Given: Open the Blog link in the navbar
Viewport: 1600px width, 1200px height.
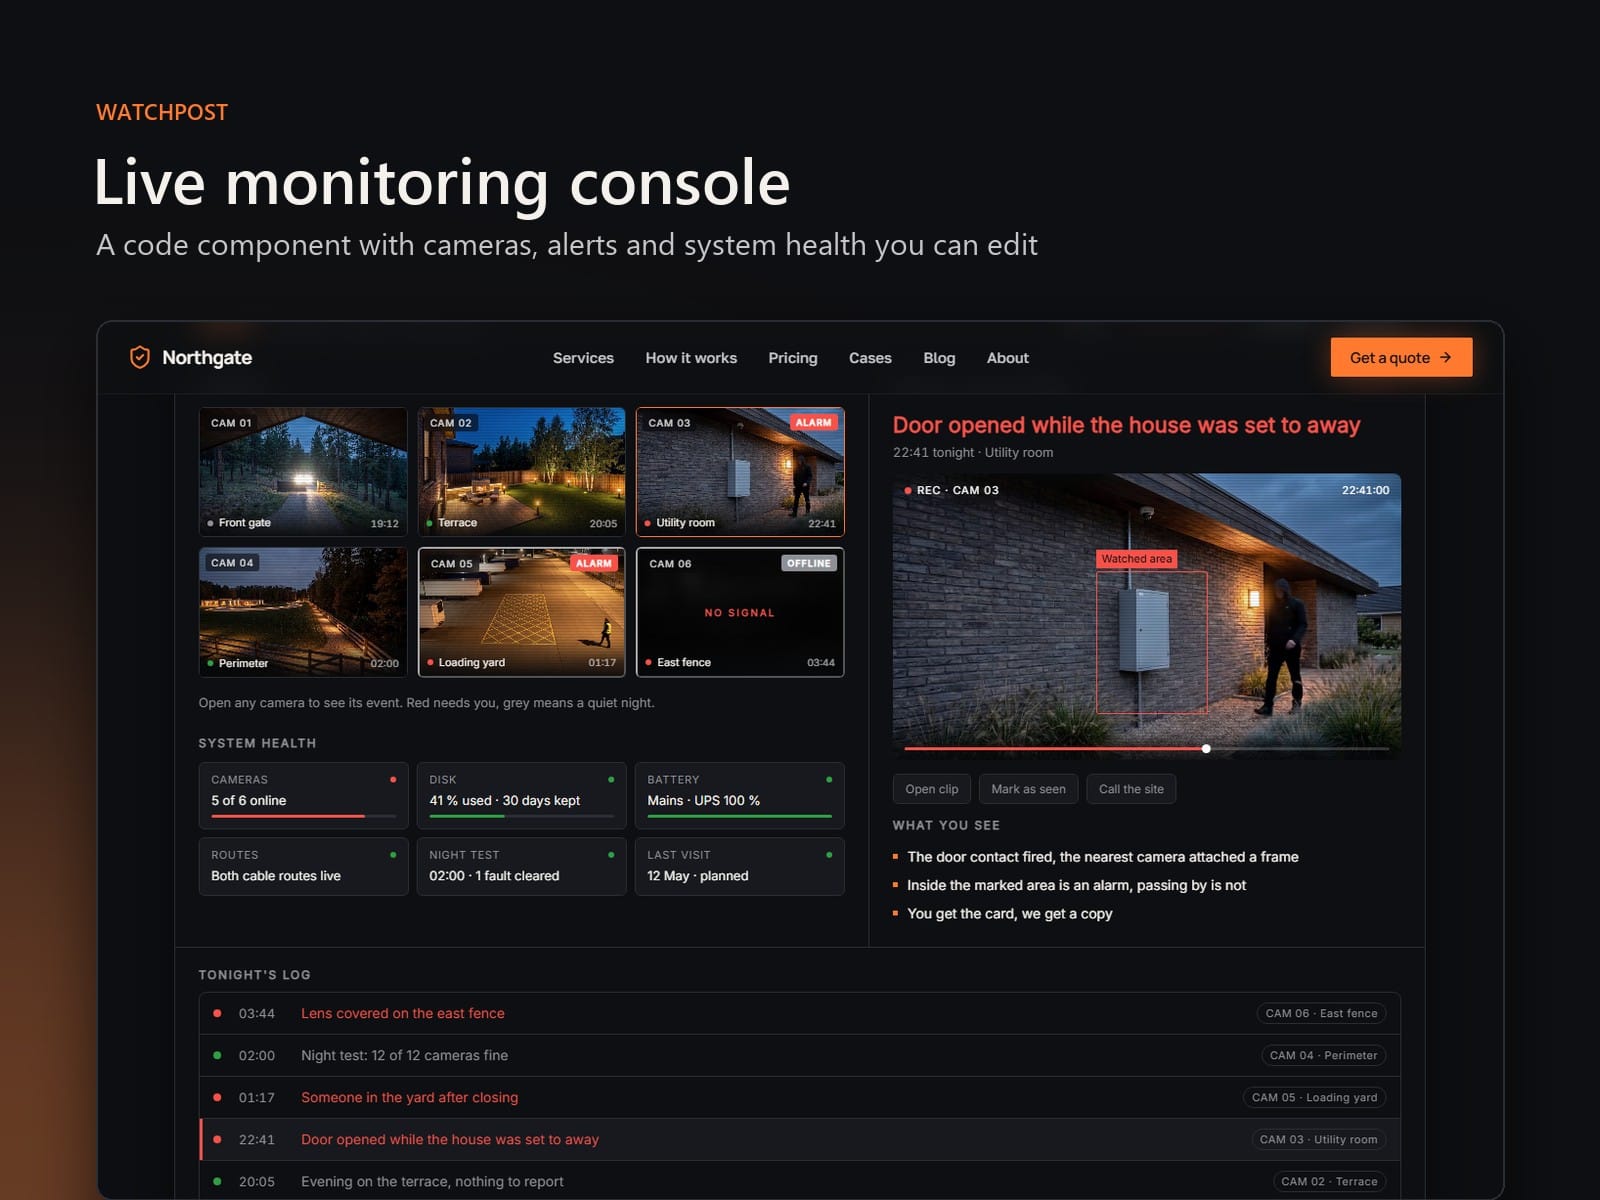Looking at the screenshot, I should [x=939, y=358].
